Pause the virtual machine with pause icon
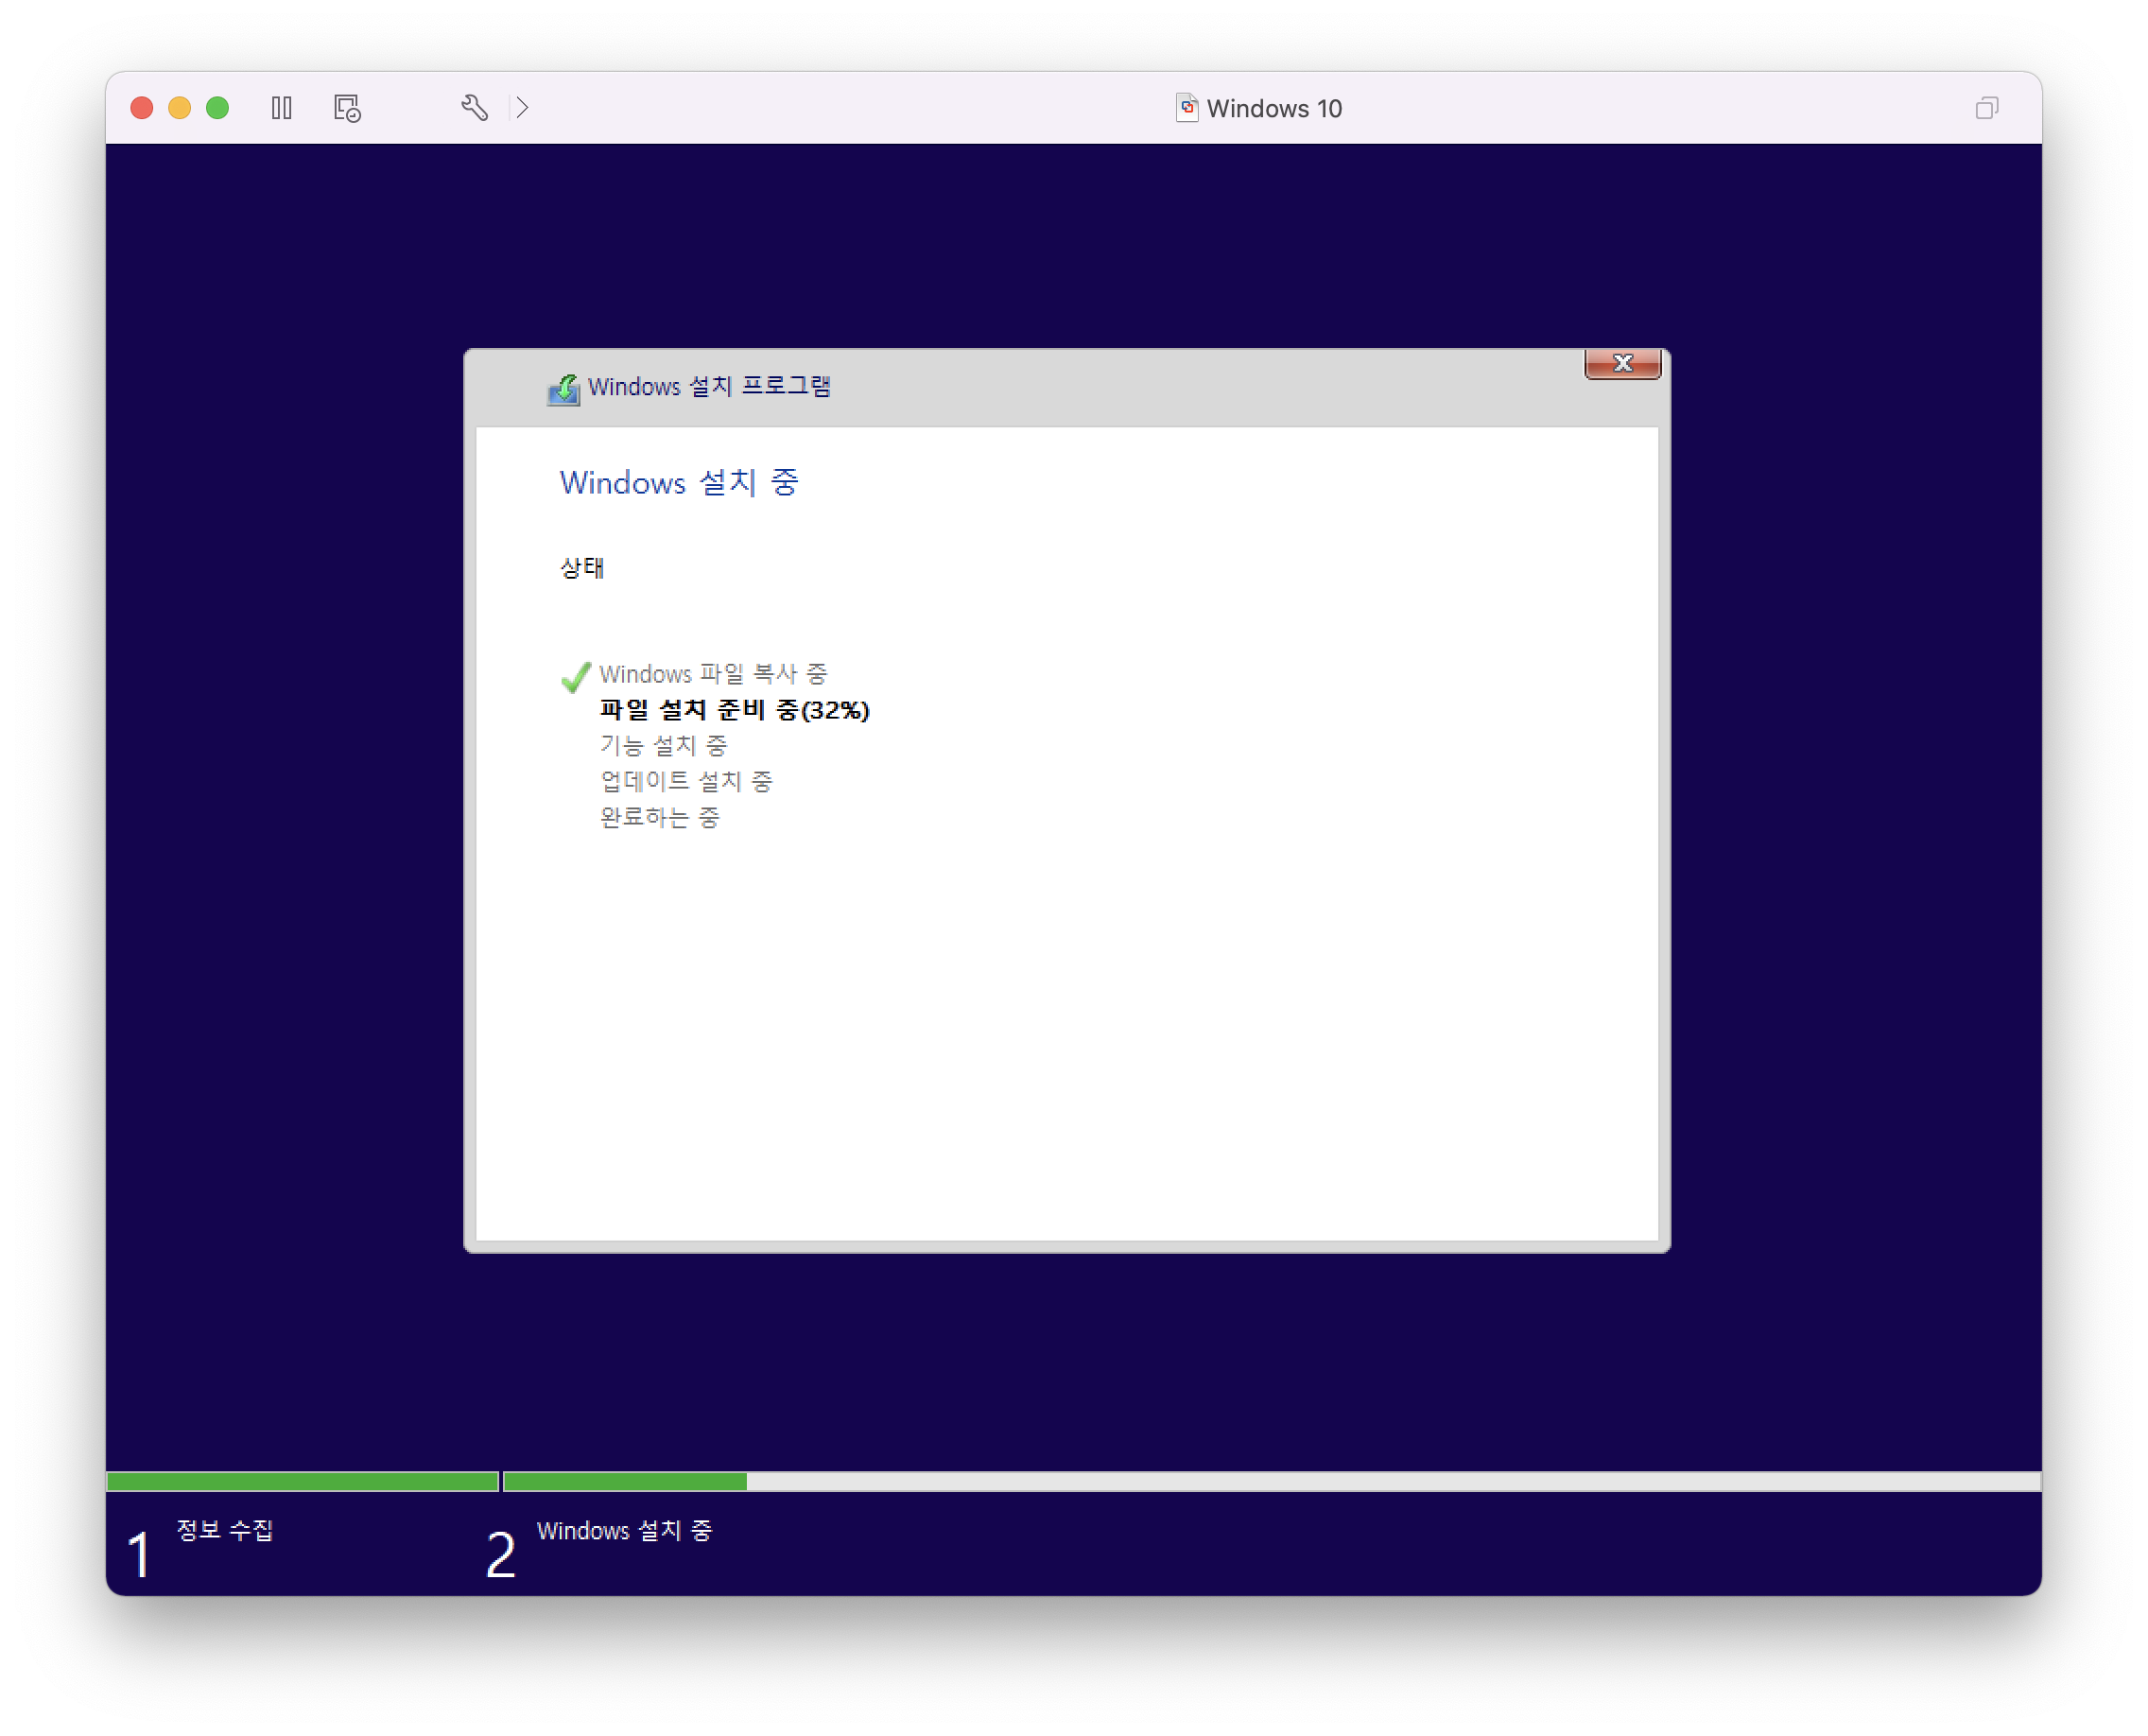This screenshot has height=1736, width=2148. (x=282, y=108)
